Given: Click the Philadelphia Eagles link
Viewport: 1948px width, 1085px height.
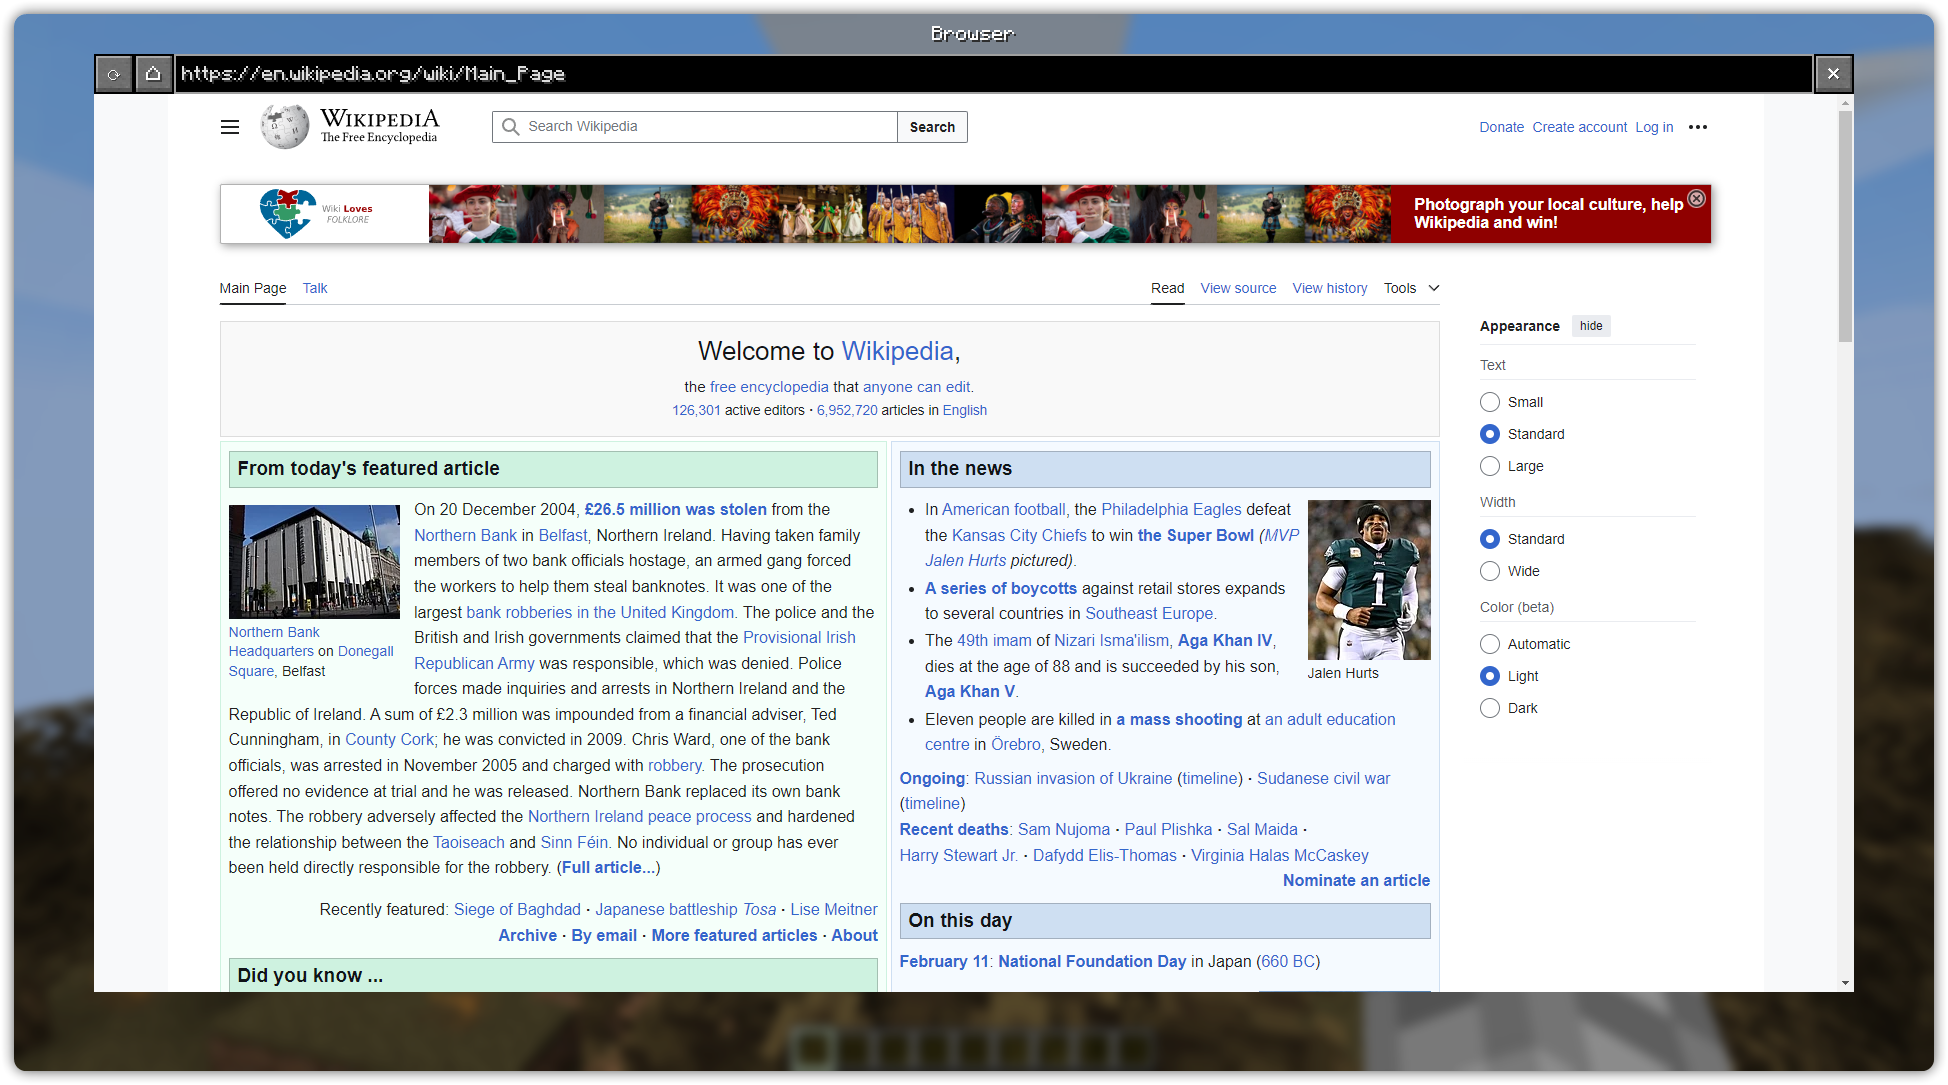Looking at the screenshot, I should point(1171,510).
